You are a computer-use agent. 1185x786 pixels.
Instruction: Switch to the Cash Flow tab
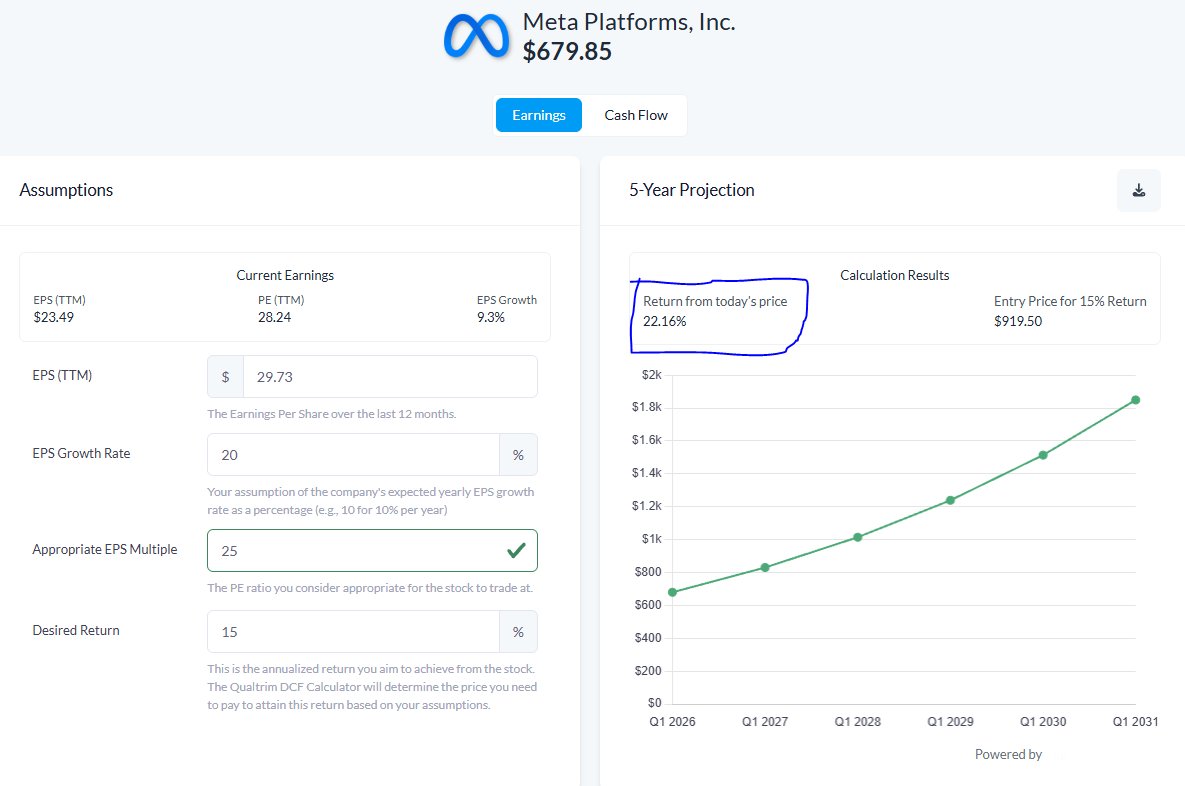tap(636, 115)
